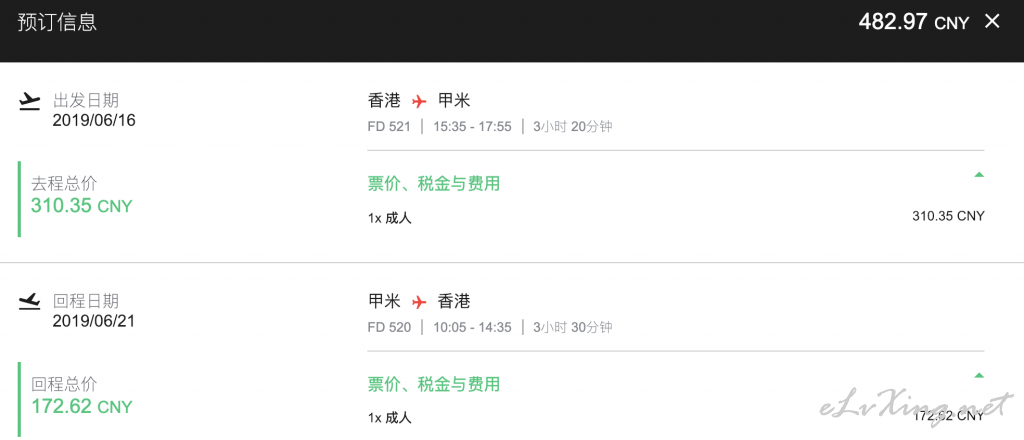
Task: Click flight number FD 521
Action: tap(389, 127)
